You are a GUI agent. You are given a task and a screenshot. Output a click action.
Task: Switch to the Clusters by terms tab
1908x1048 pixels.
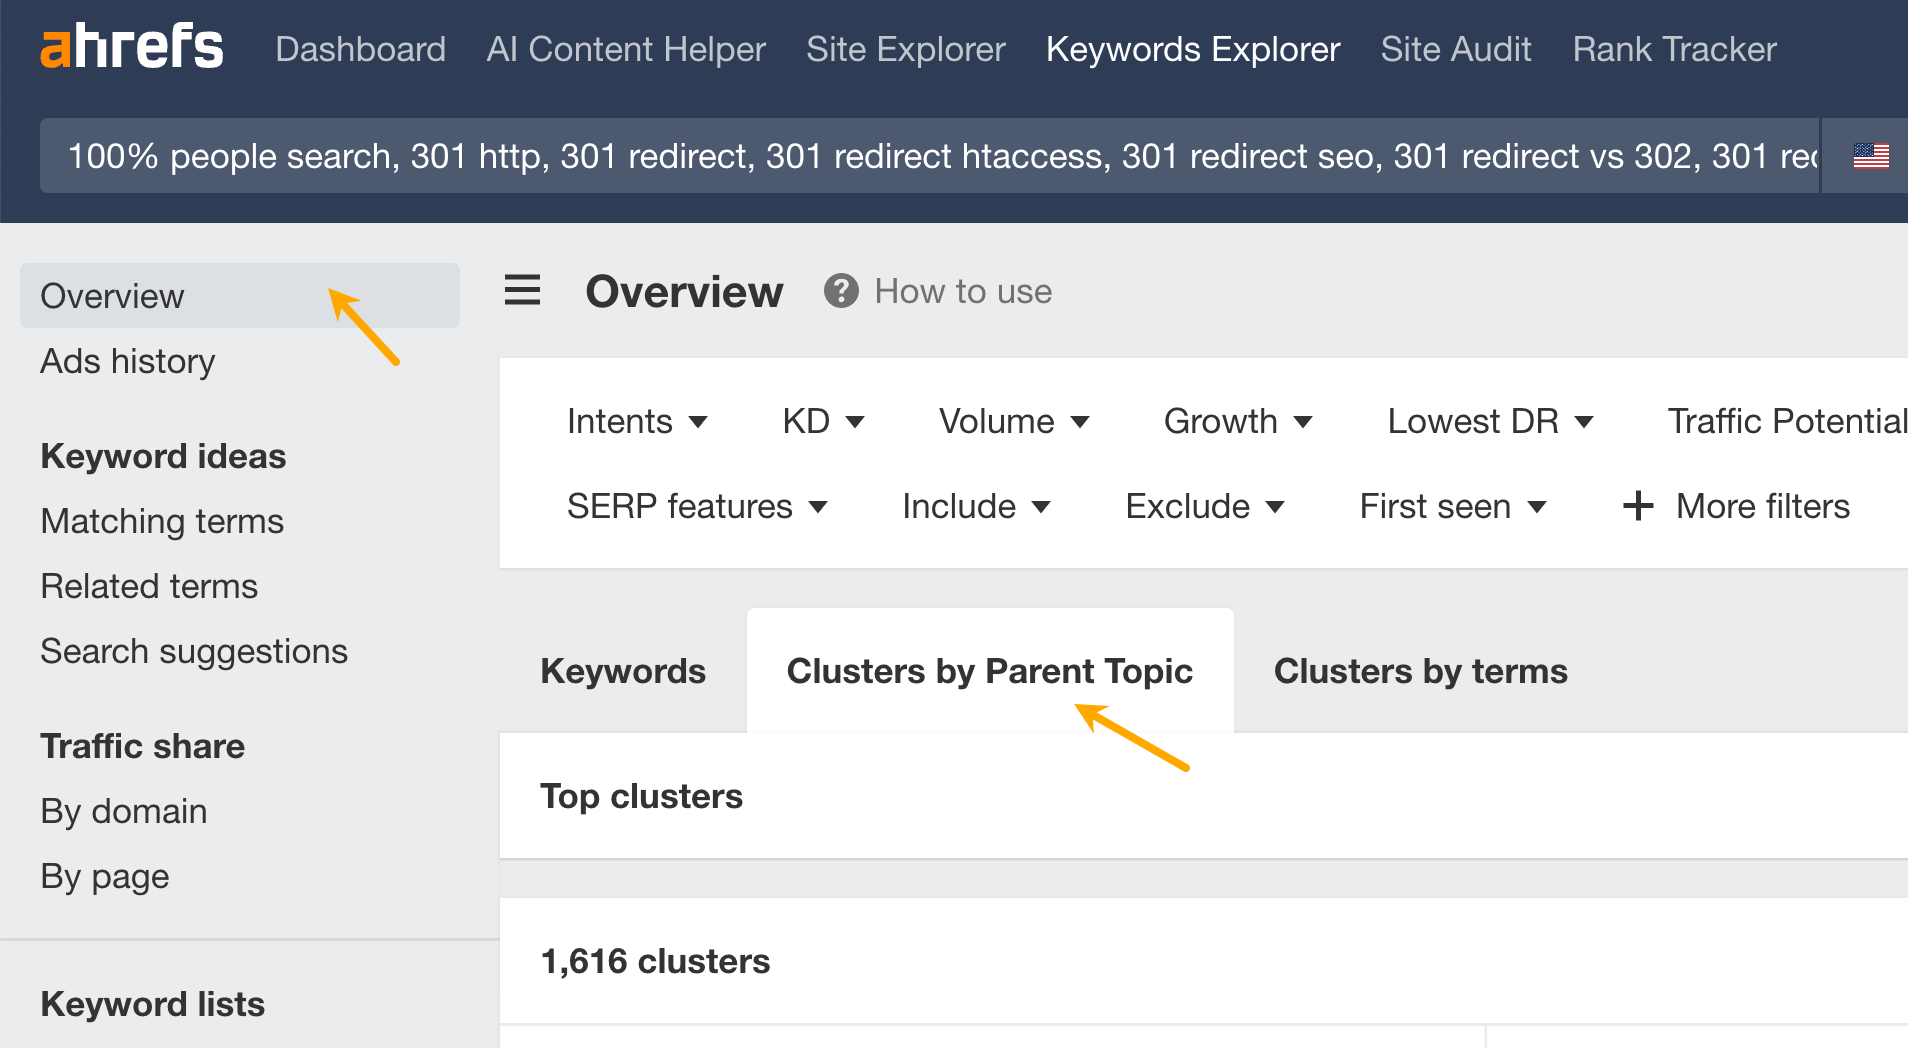pyautogui.click(x=1420, y=671)
